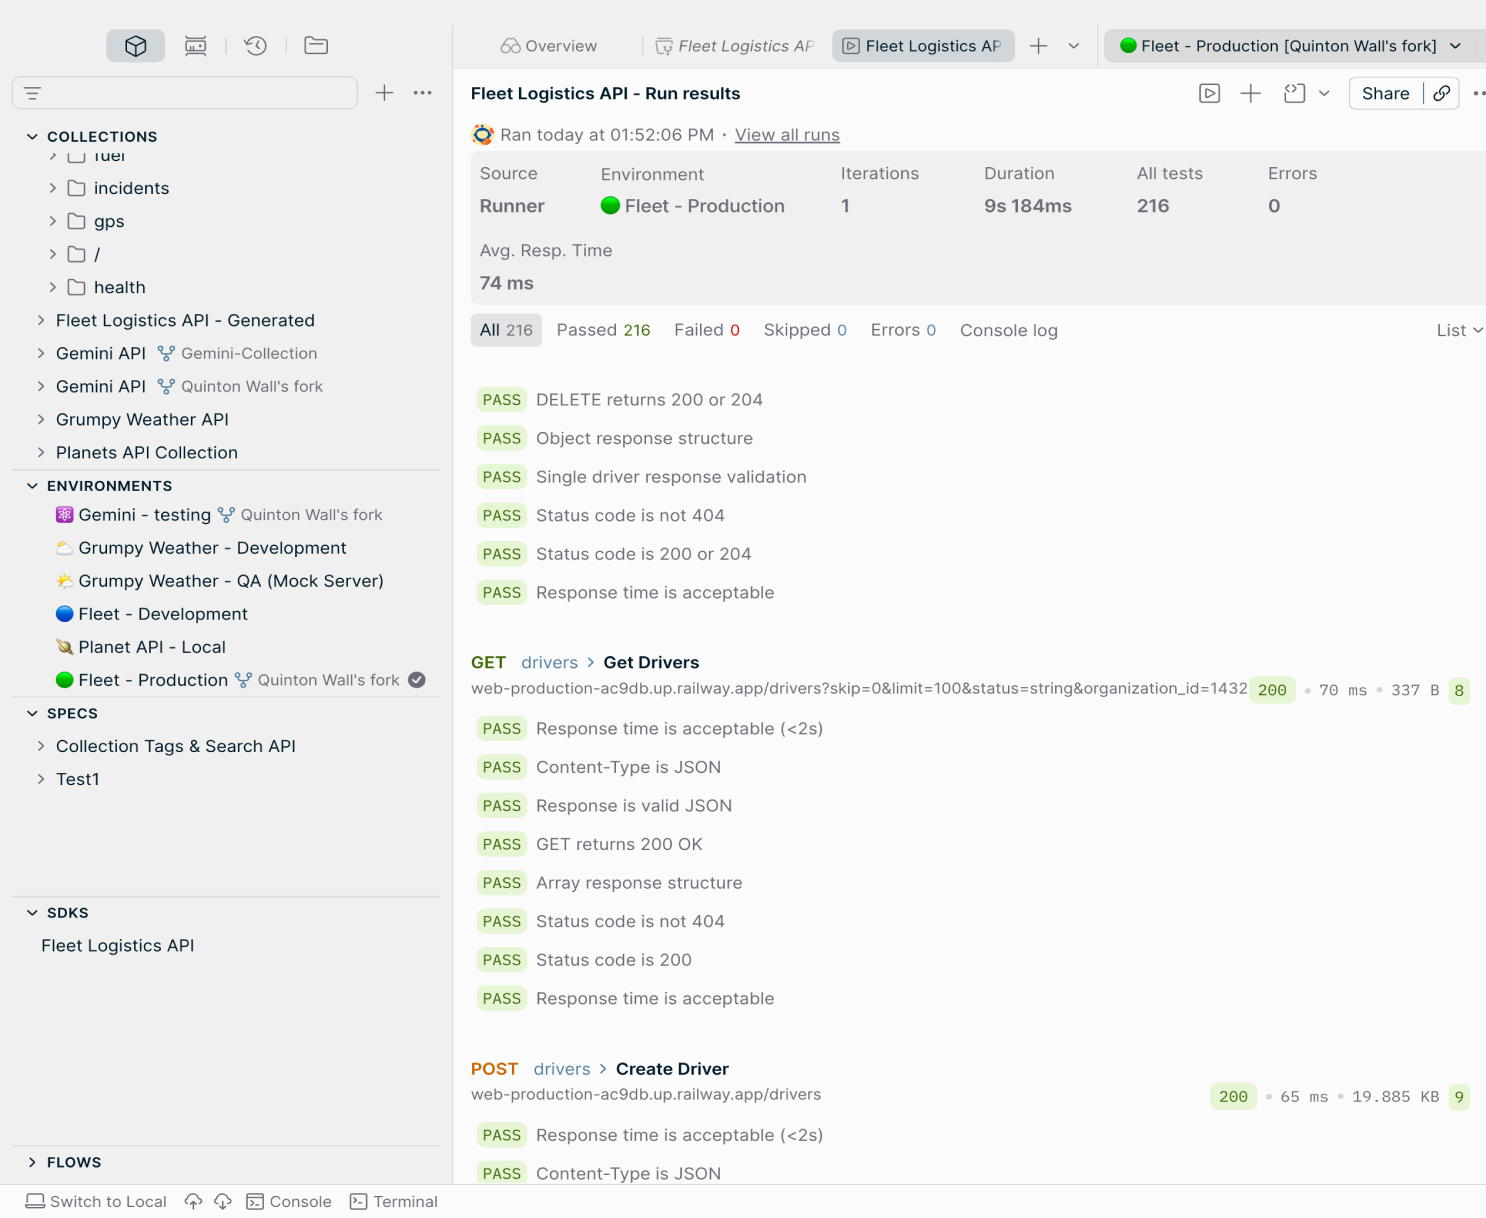Click test count badge 9 for Create Driver

coord(1459,1097)
